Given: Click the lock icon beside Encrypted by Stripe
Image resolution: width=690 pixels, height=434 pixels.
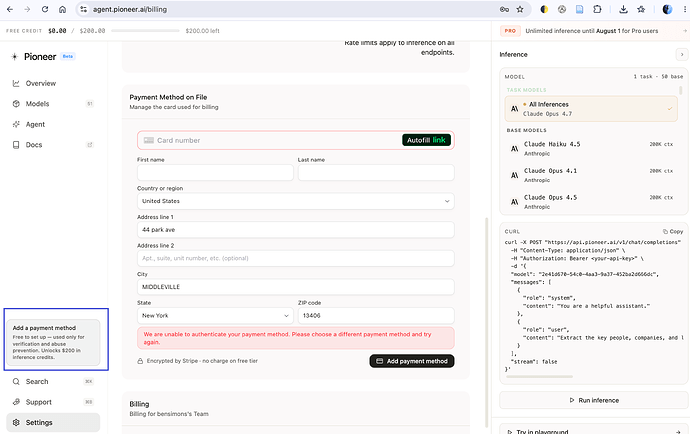Looking at the screenshot, I should point(140,361).
